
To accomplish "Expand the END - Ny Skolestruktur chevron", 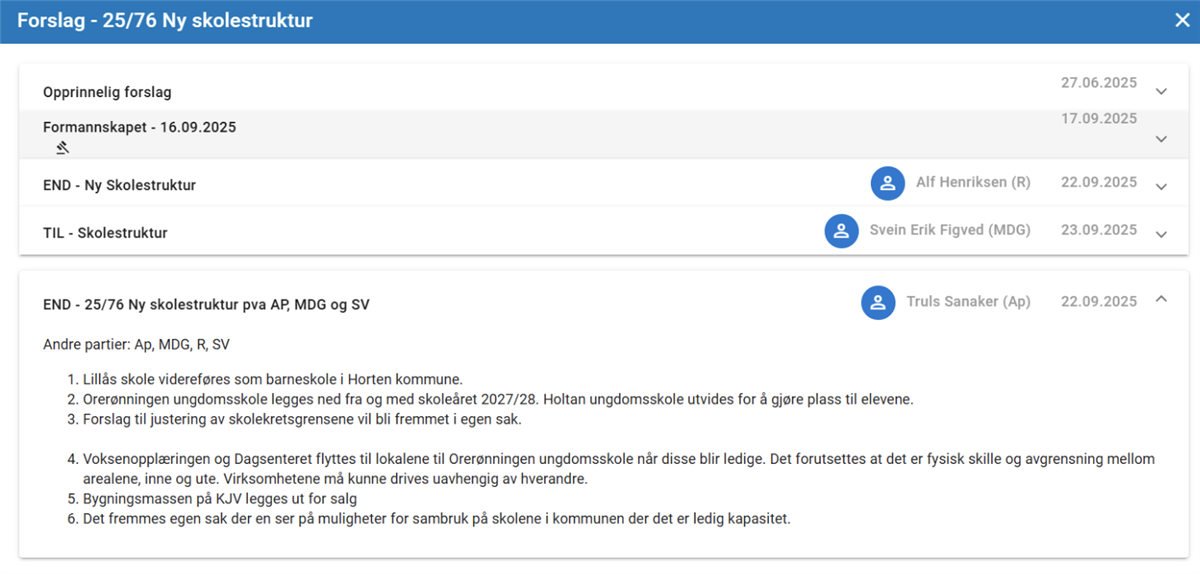I will (x=1161, y=186).
